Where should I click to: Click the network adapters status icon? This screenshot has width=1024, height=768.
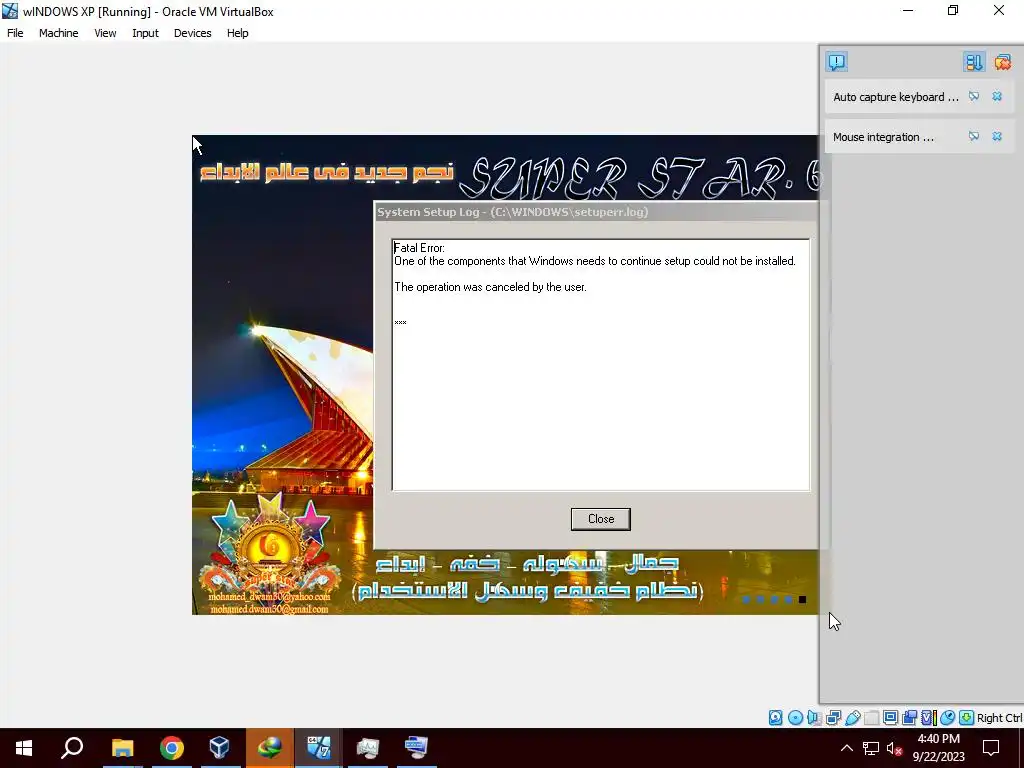833,718
